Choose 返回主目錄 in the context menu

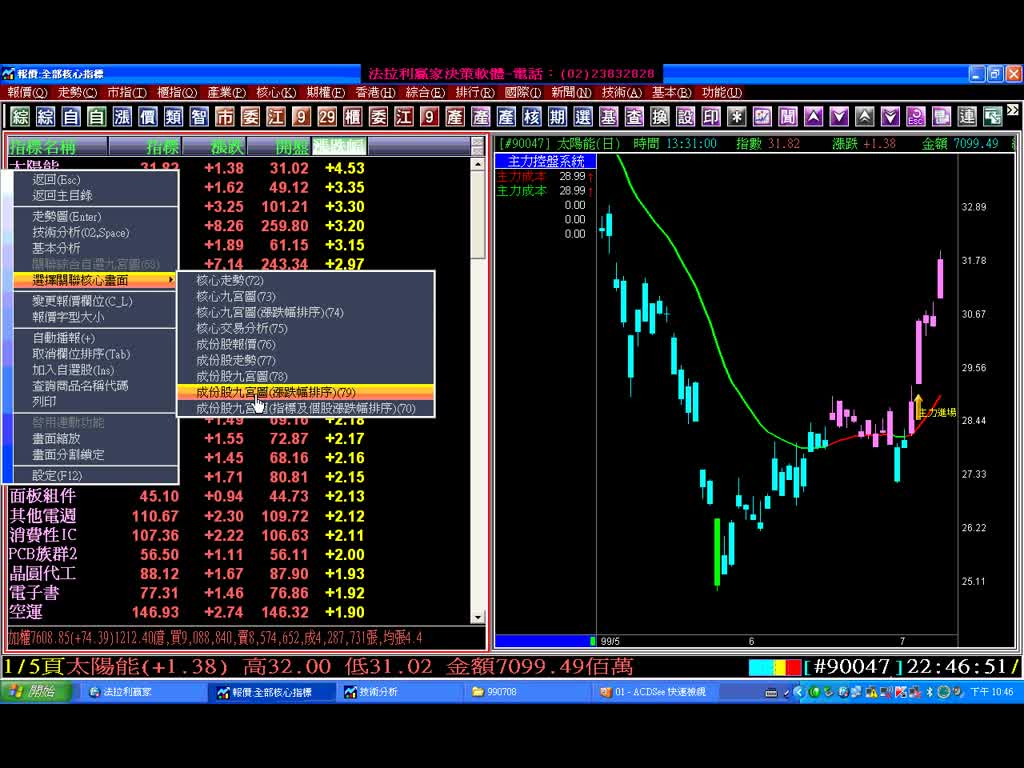coord(96,195)
